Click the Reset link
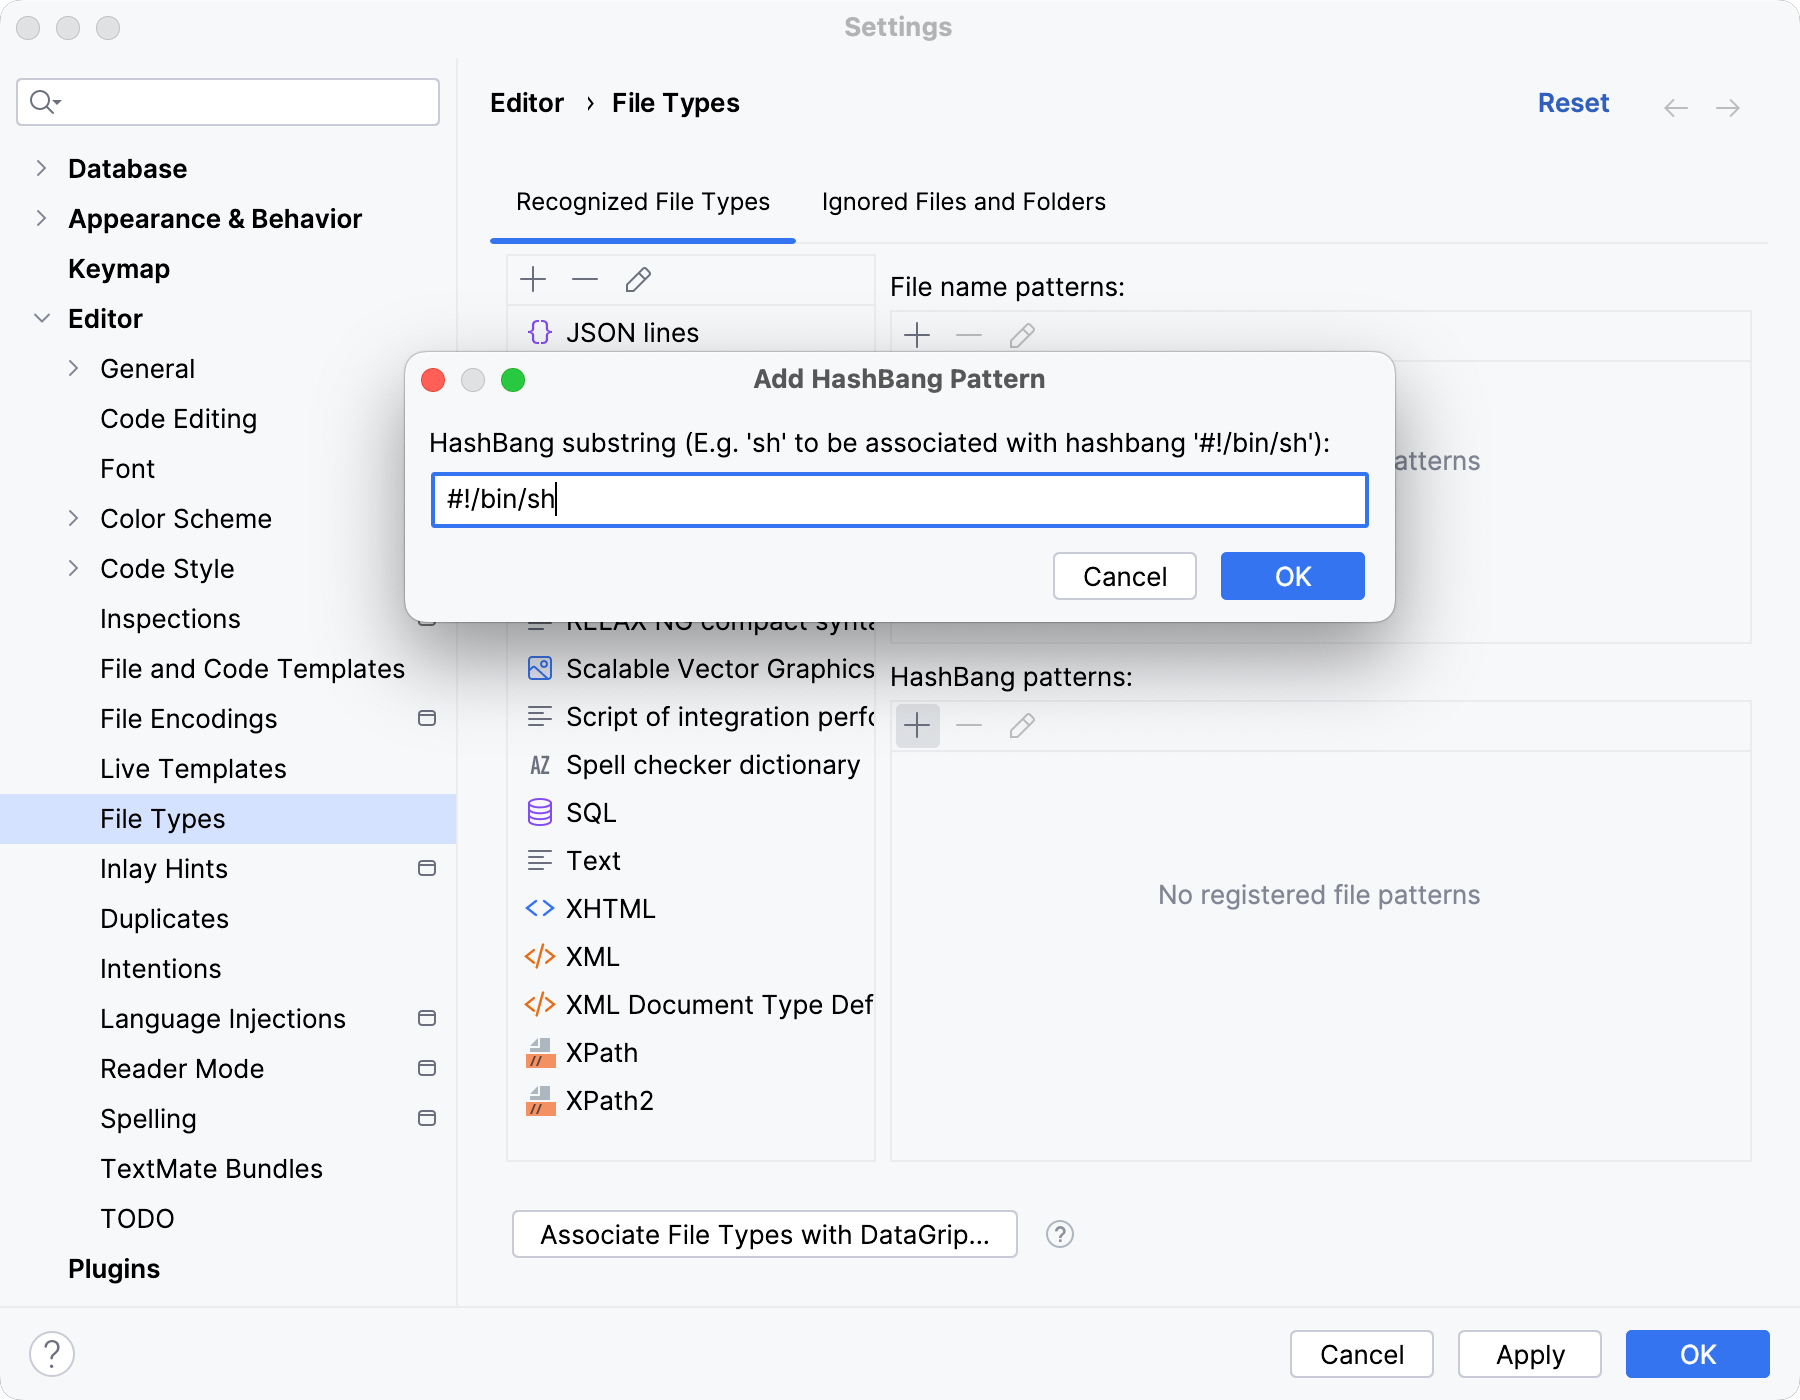Image resolution: width=1800 pixels, height=1400 pixels. pyautogui.click(x=1572, y=104)
